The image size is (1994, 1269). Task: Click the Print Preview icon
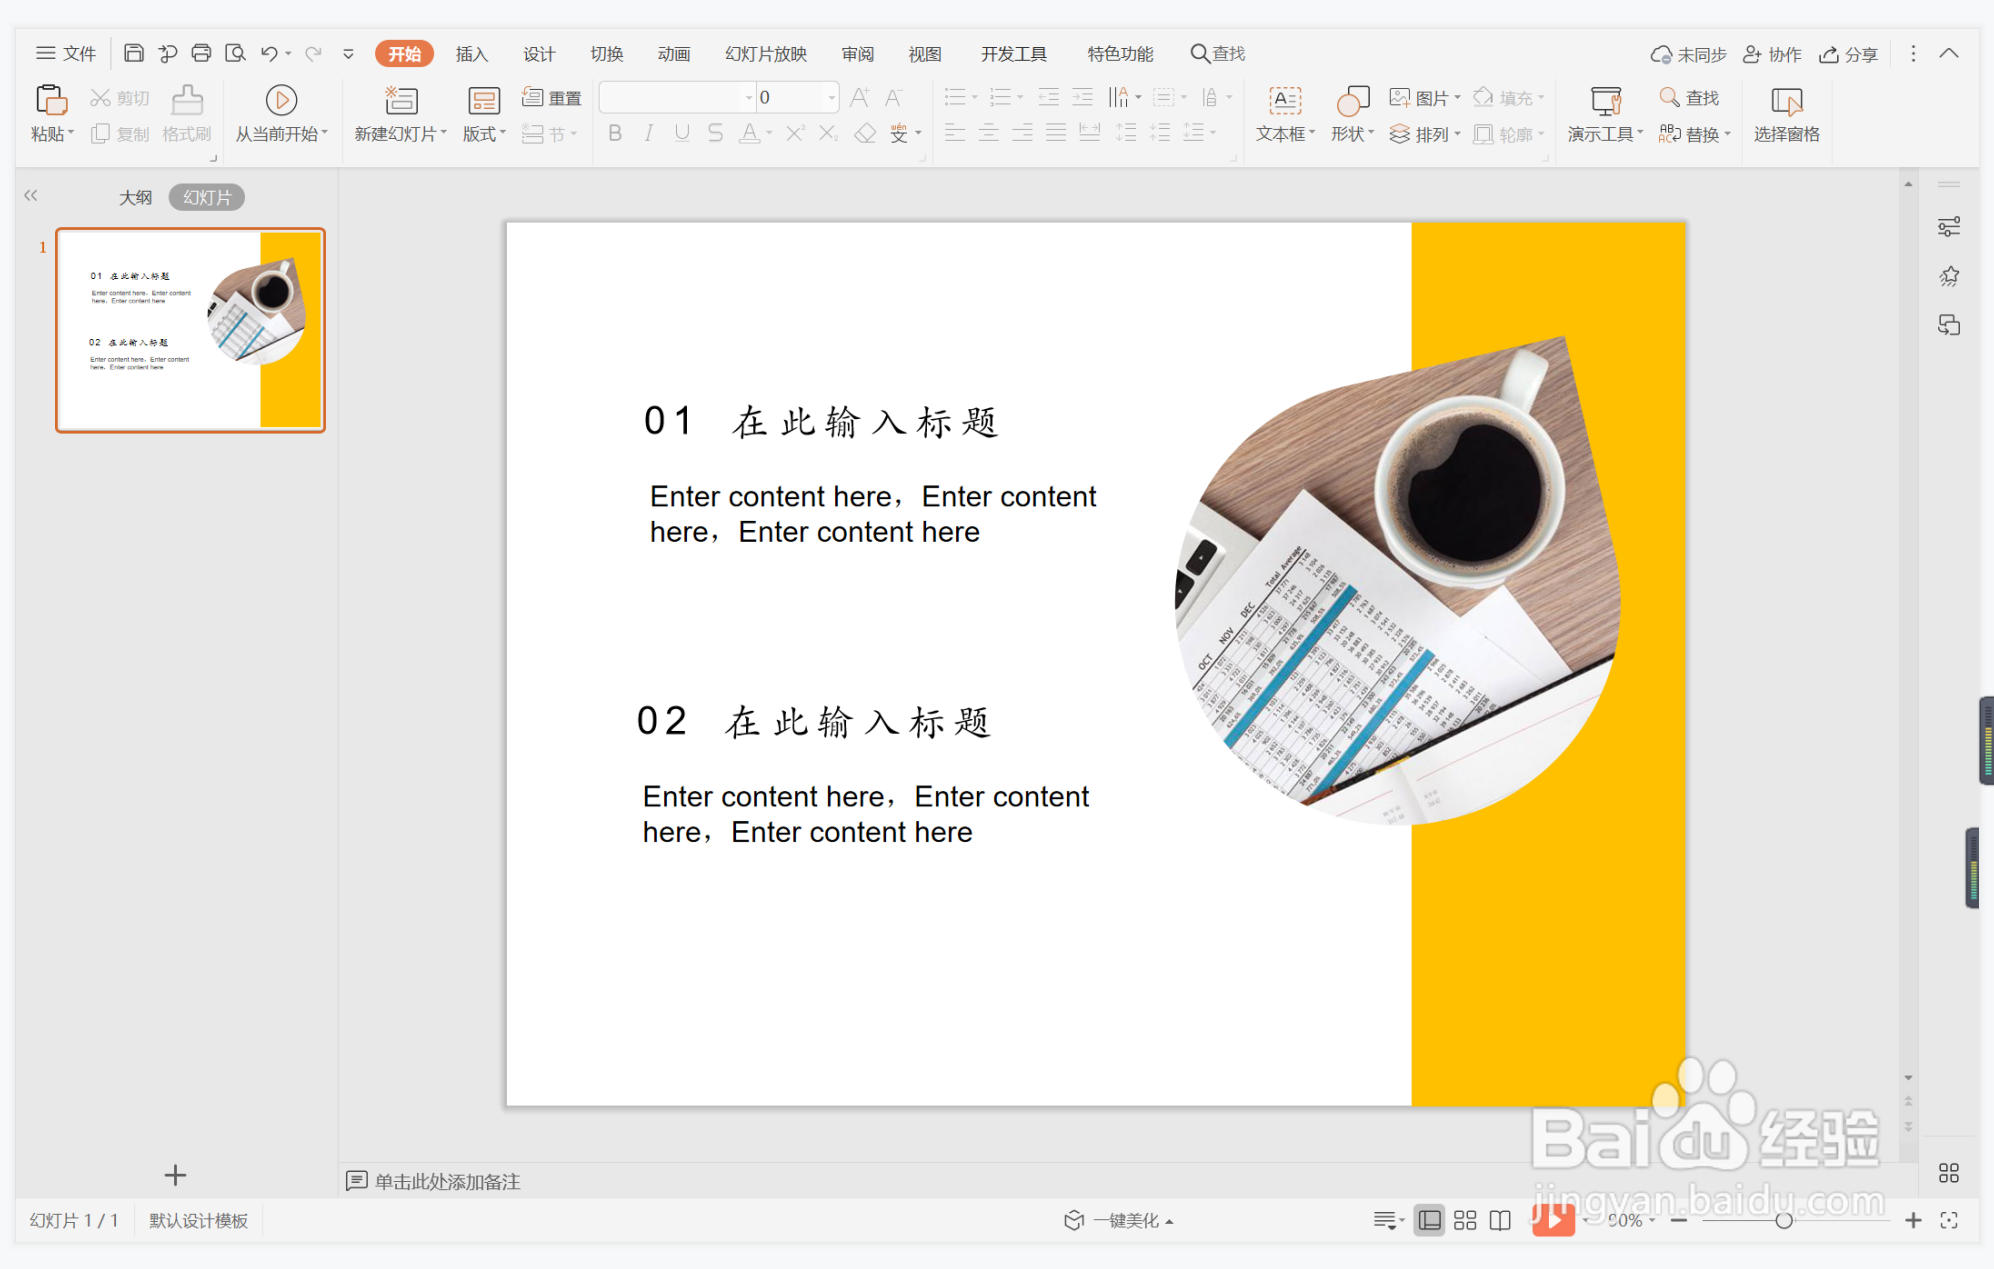pyautogui.click(x=235, y=53)
